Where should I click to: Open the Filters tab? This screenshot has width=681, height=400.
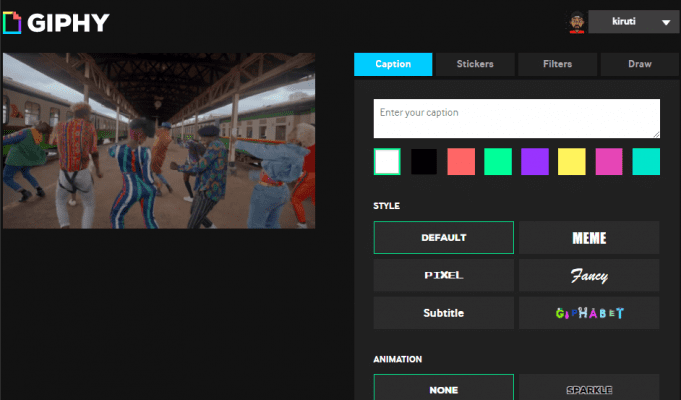click(x=557, y=64)
